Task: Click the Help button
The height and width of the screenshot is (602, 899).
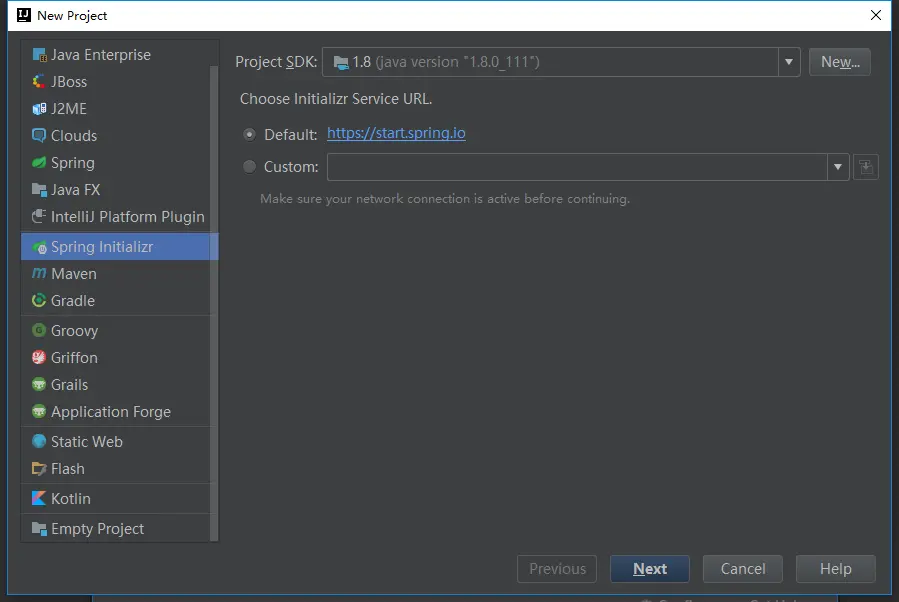Action: (835, 569)
